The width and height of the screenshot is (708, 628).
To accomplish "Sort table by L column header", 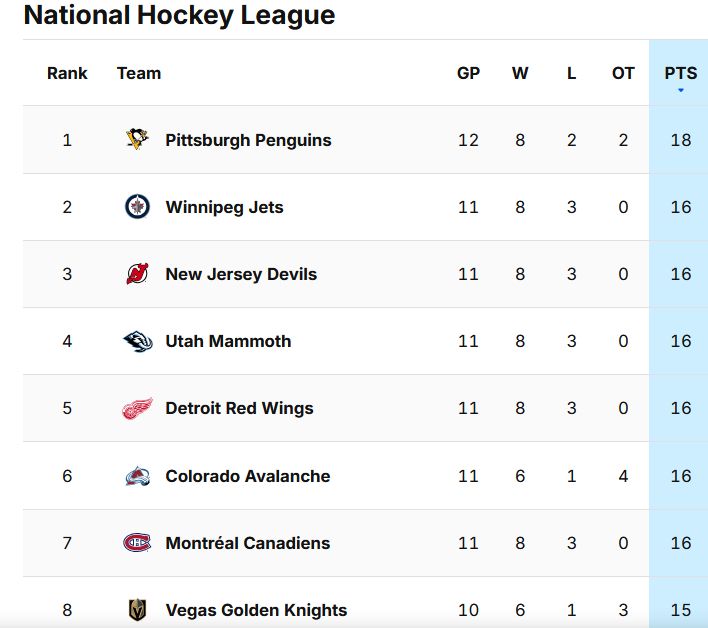I will (572, 73).
